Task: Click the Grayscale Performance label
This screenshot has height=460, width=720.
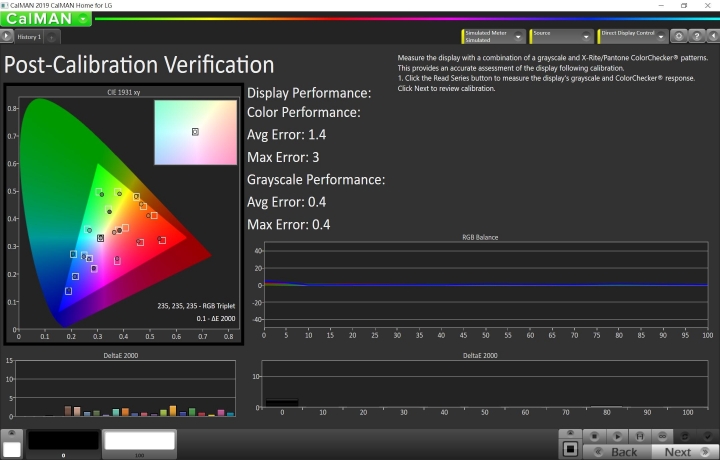Action: point(316,180)
